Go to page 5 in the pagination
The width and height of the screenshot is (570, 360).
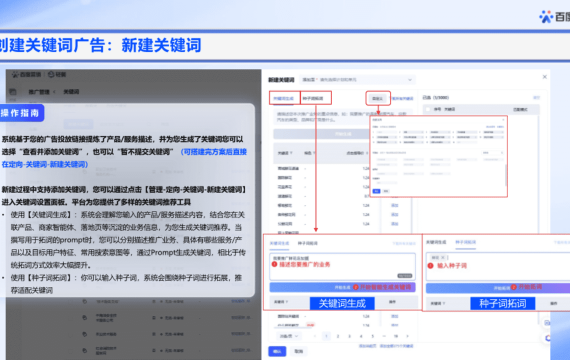coord(373,336)
